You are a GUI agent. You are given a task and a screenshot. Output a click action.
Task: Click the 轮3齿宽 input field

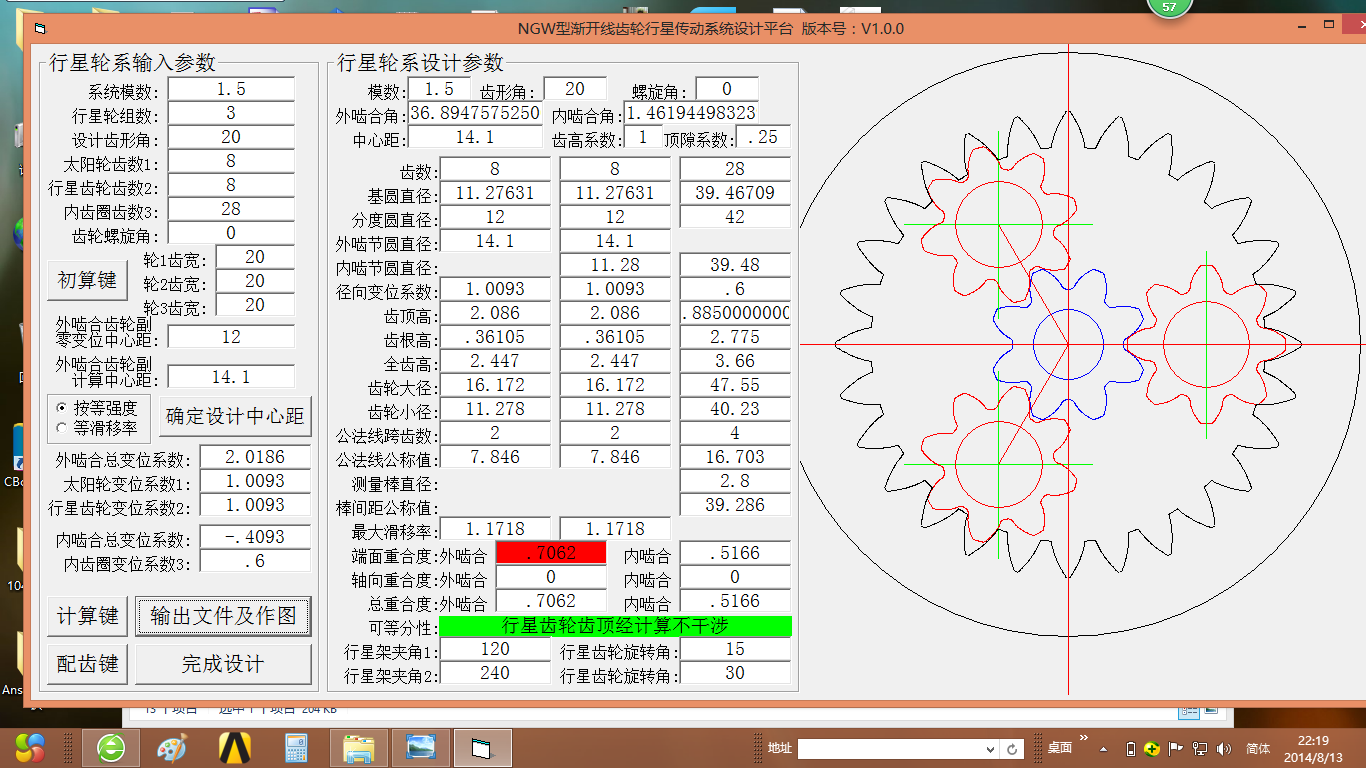coord(255,305)
